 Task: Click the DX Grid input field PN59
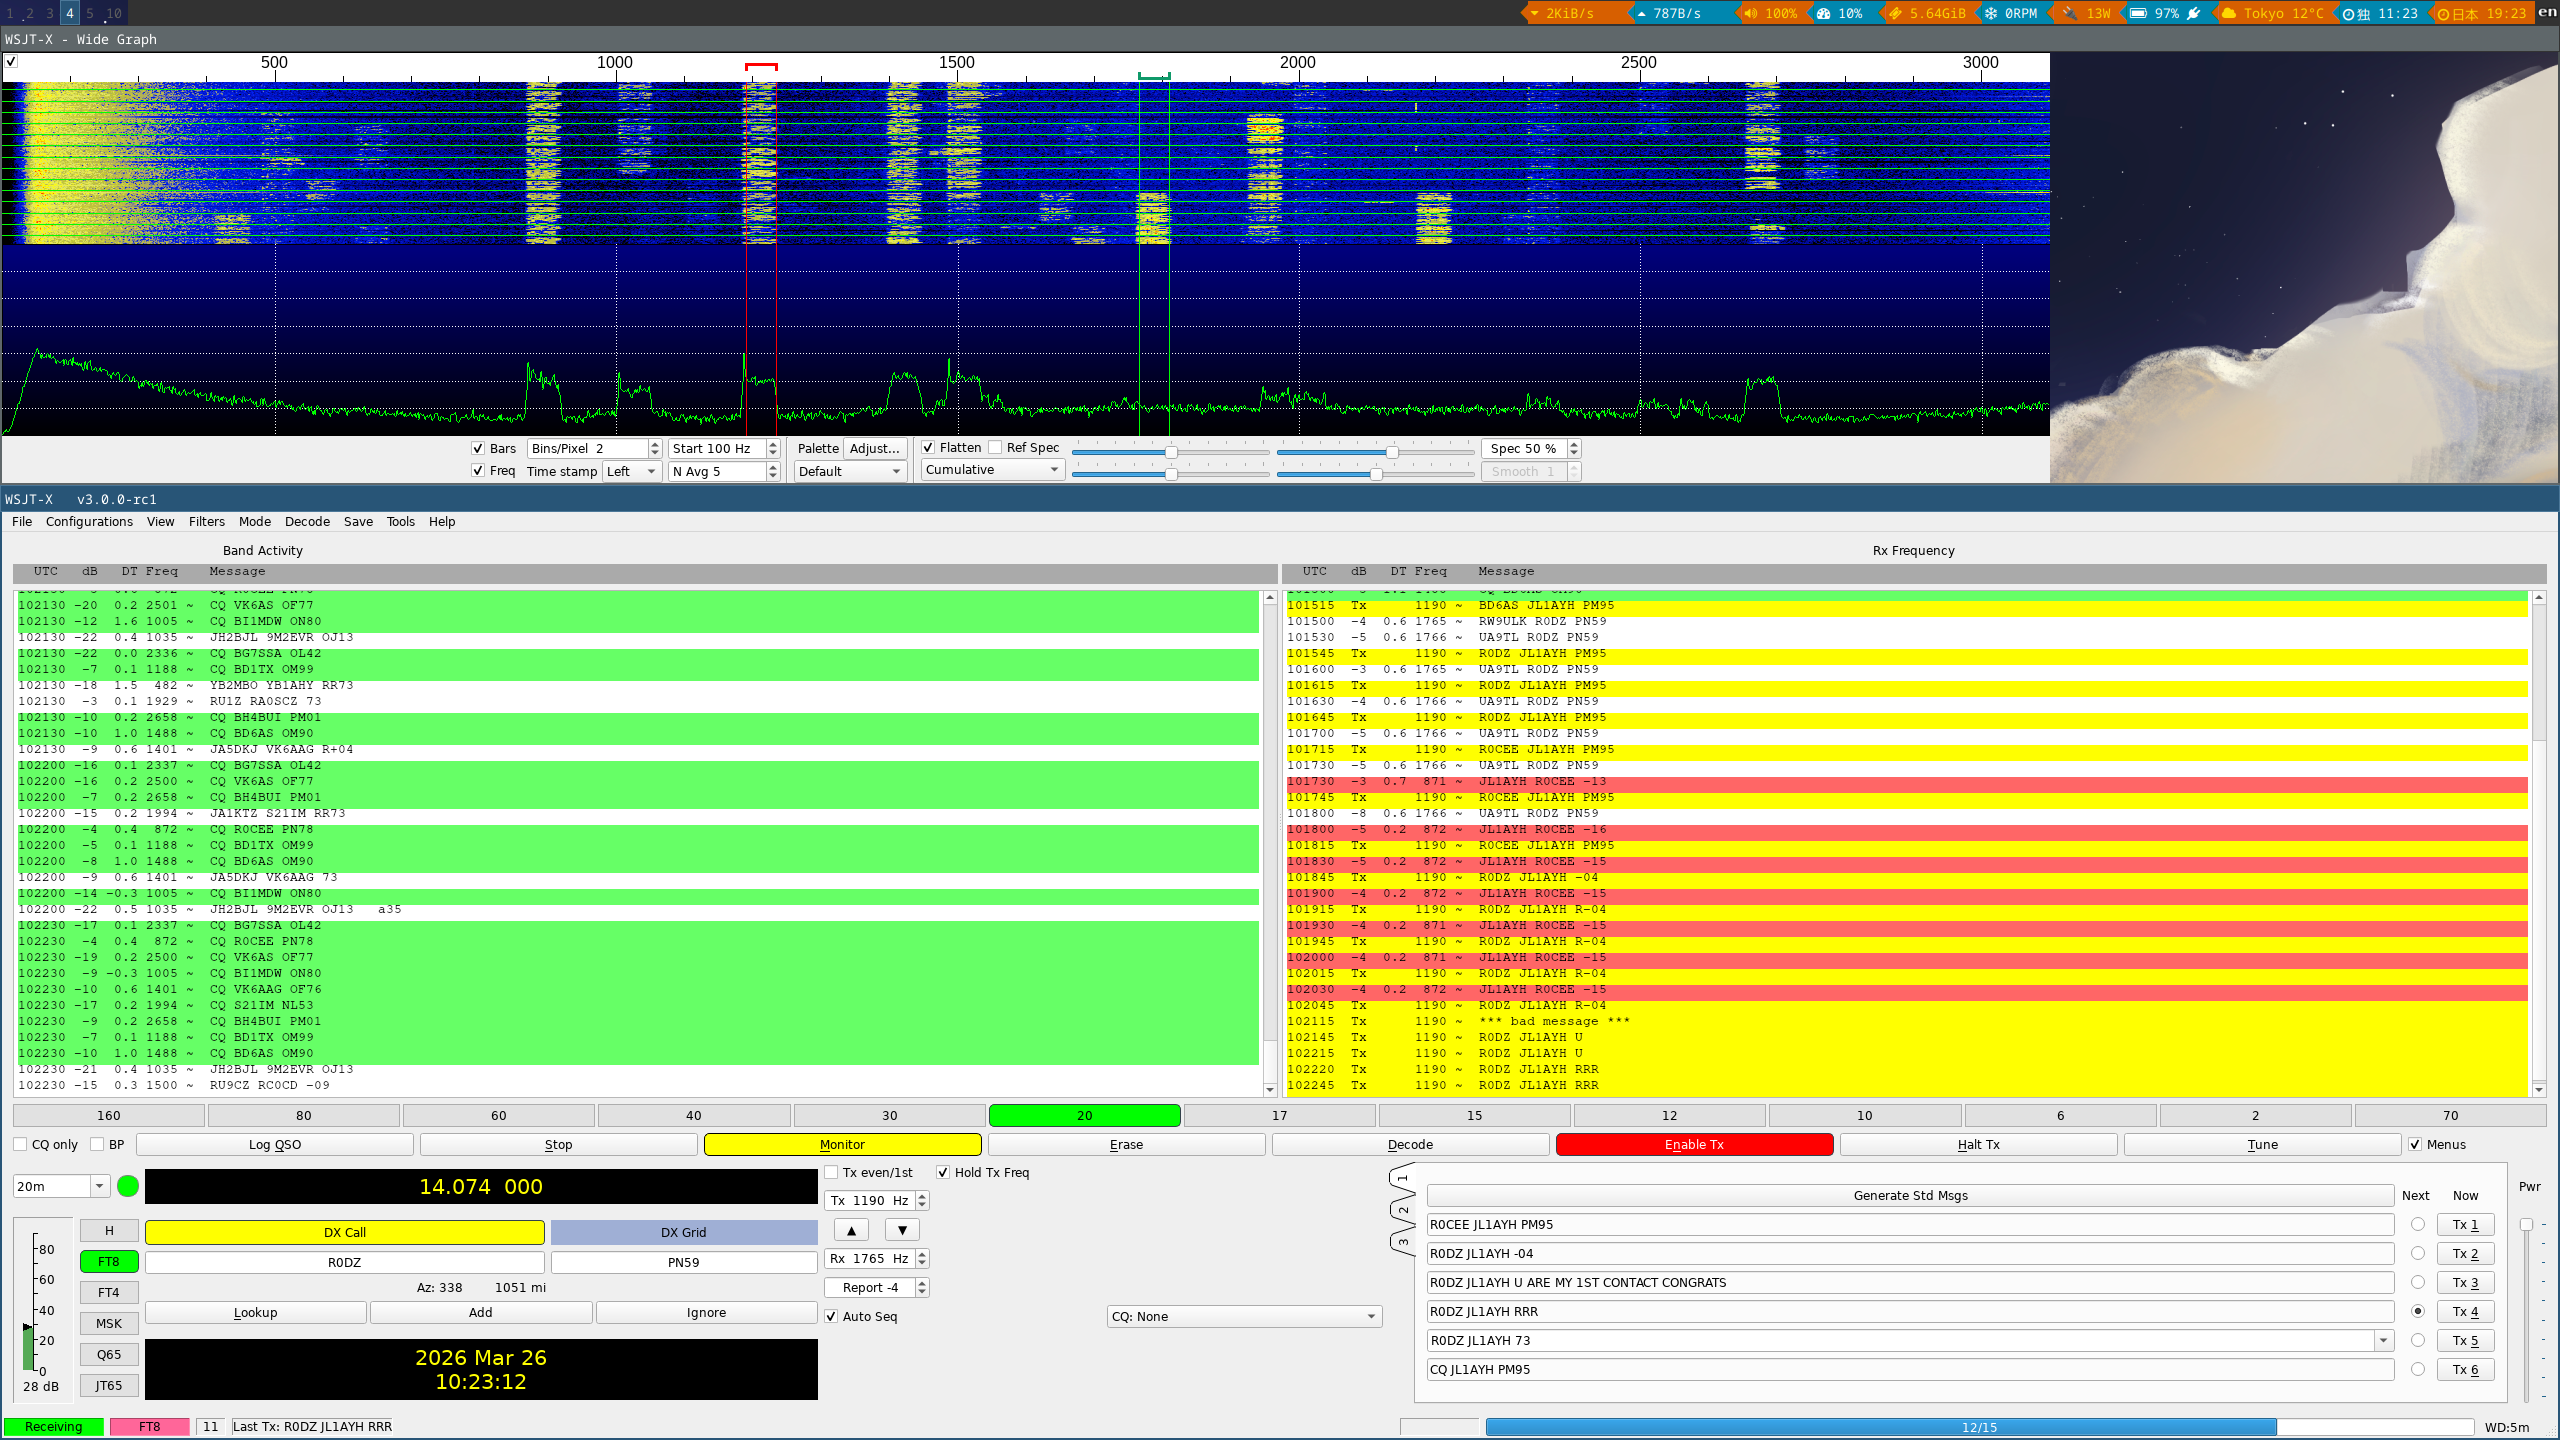click(684, 1262)
